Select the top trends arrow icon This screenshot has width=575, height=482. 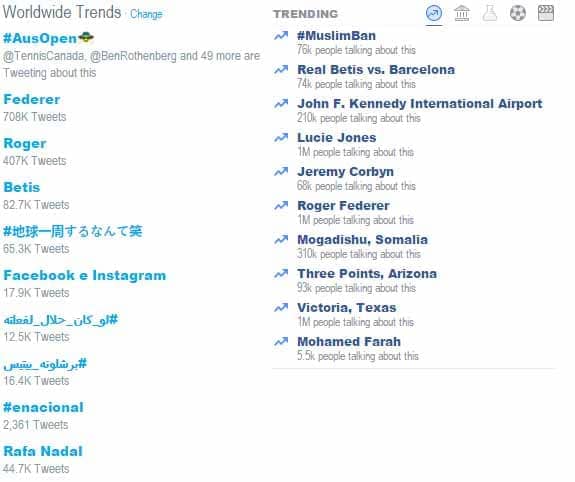pyautogui.click(x=433, y=14)
